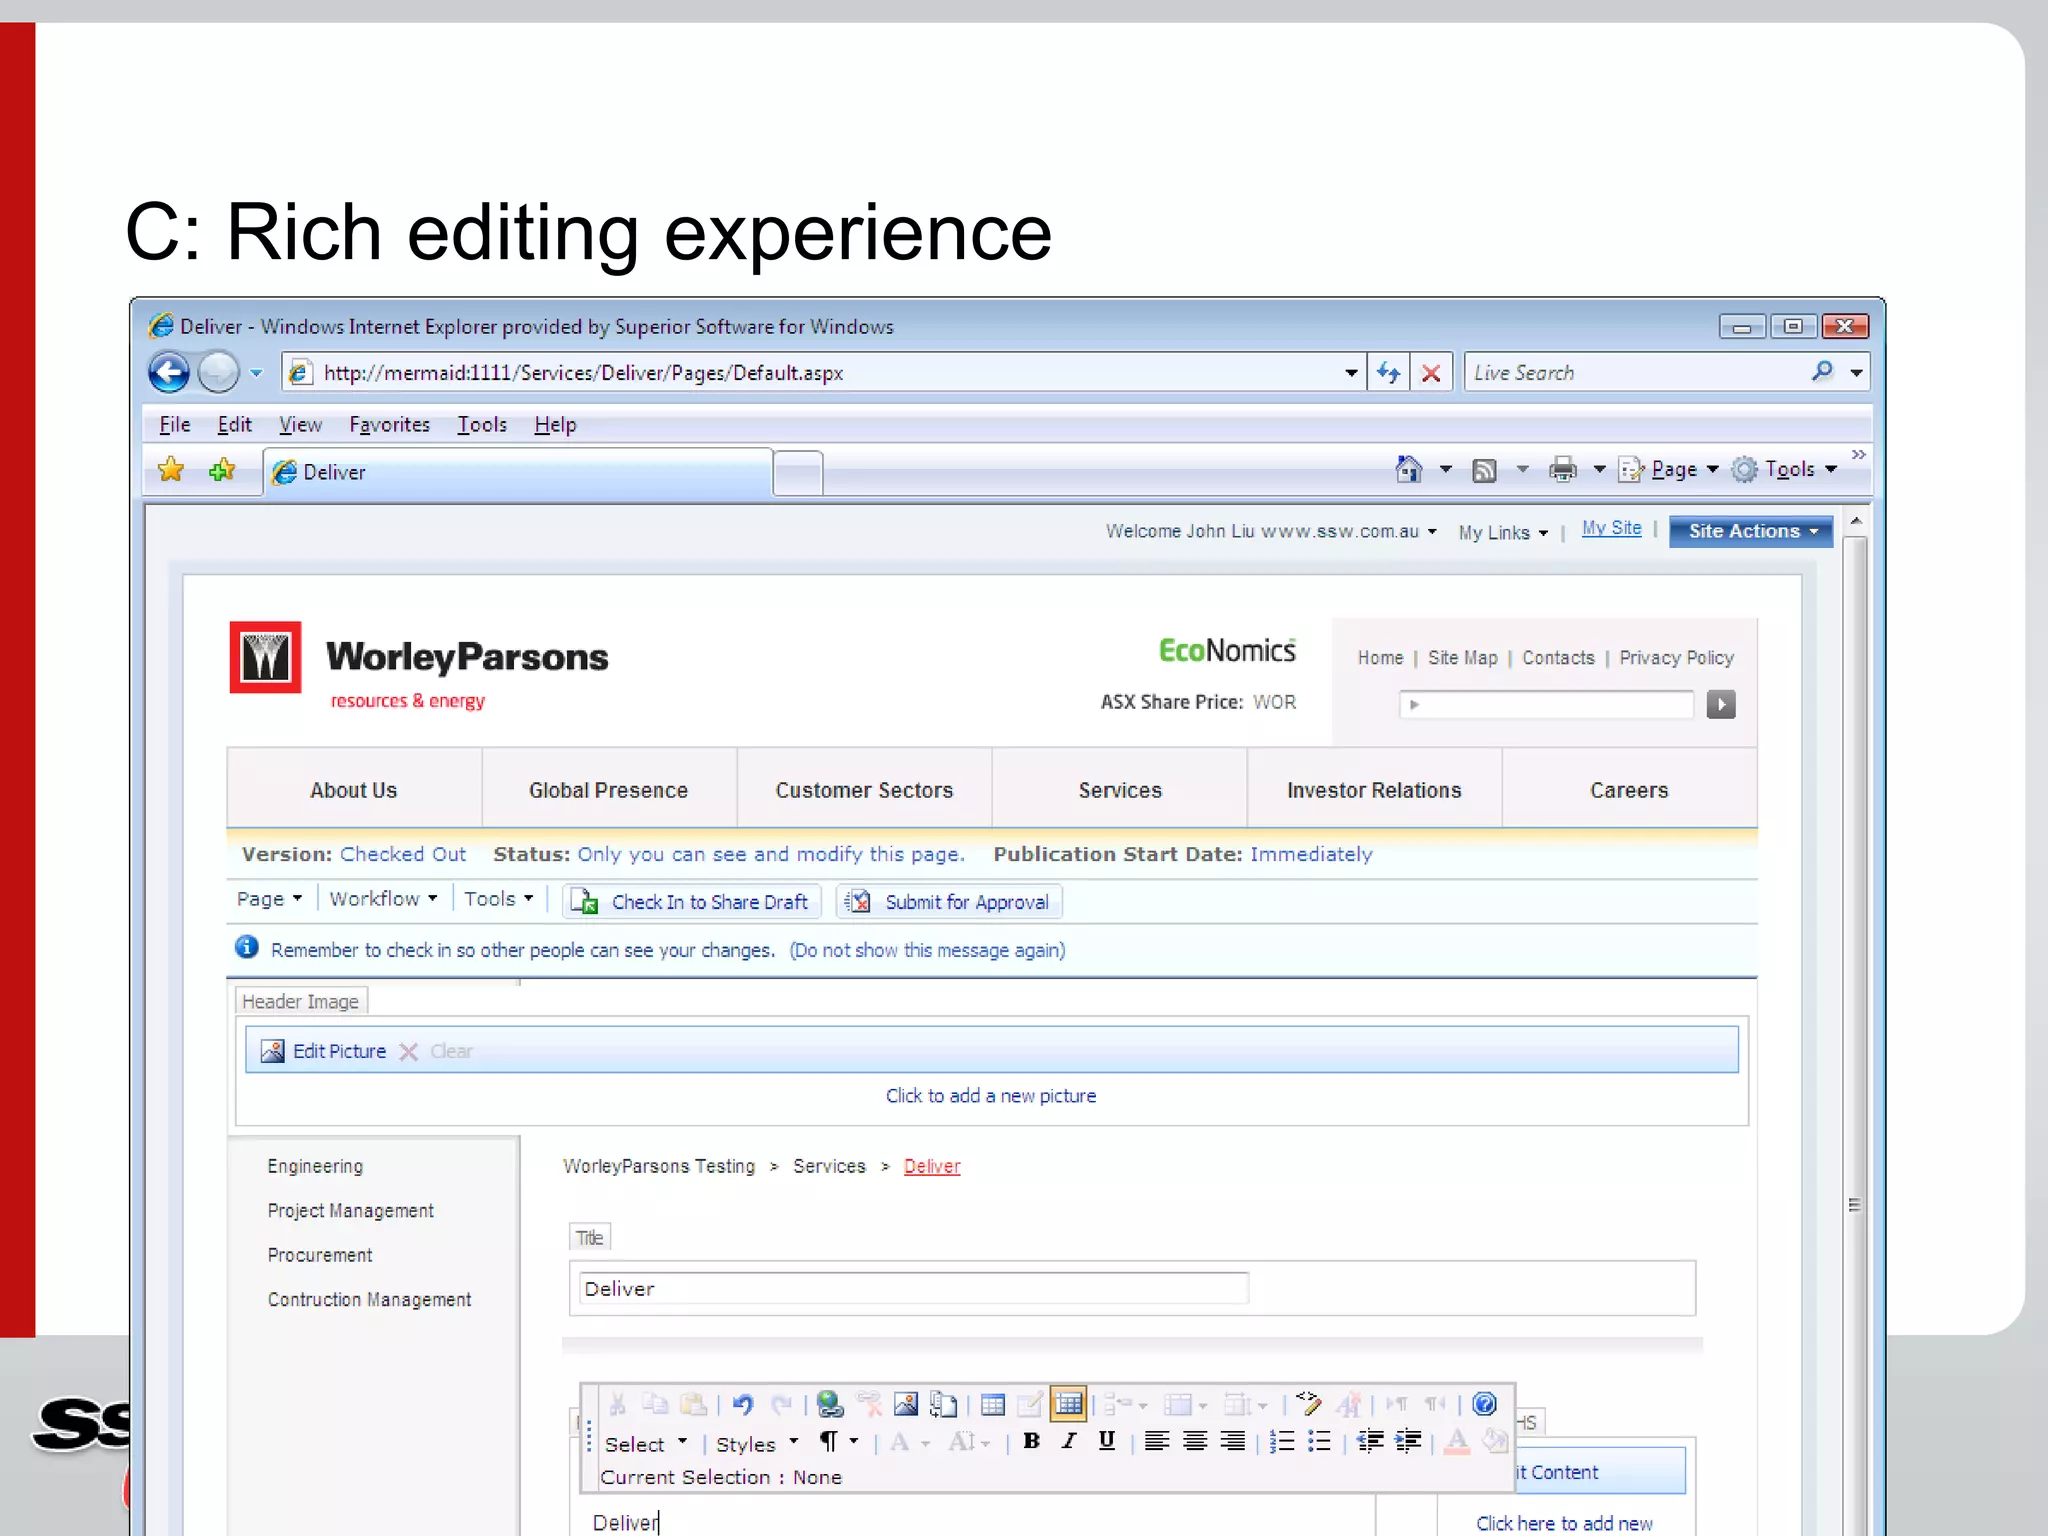Viewport: 2048px width, 1536px height.
Task: Open the Edit HTML Source icon
Action: 1309,1404
